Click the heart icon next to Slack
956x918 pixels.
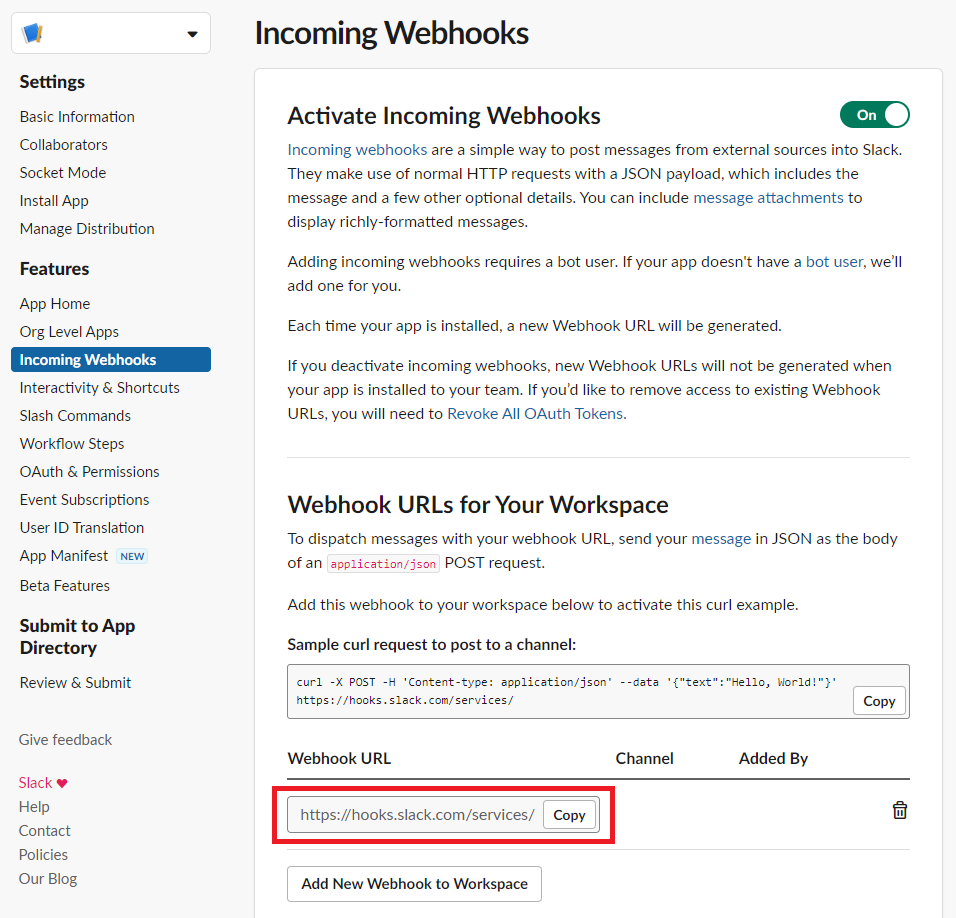[x=62, y=783]
